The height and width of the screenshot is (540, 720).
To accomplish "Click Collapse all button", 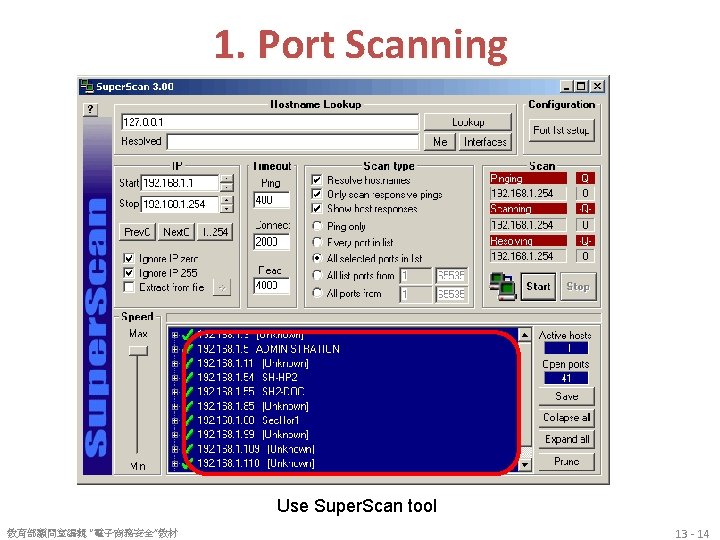I will (567, 418).
